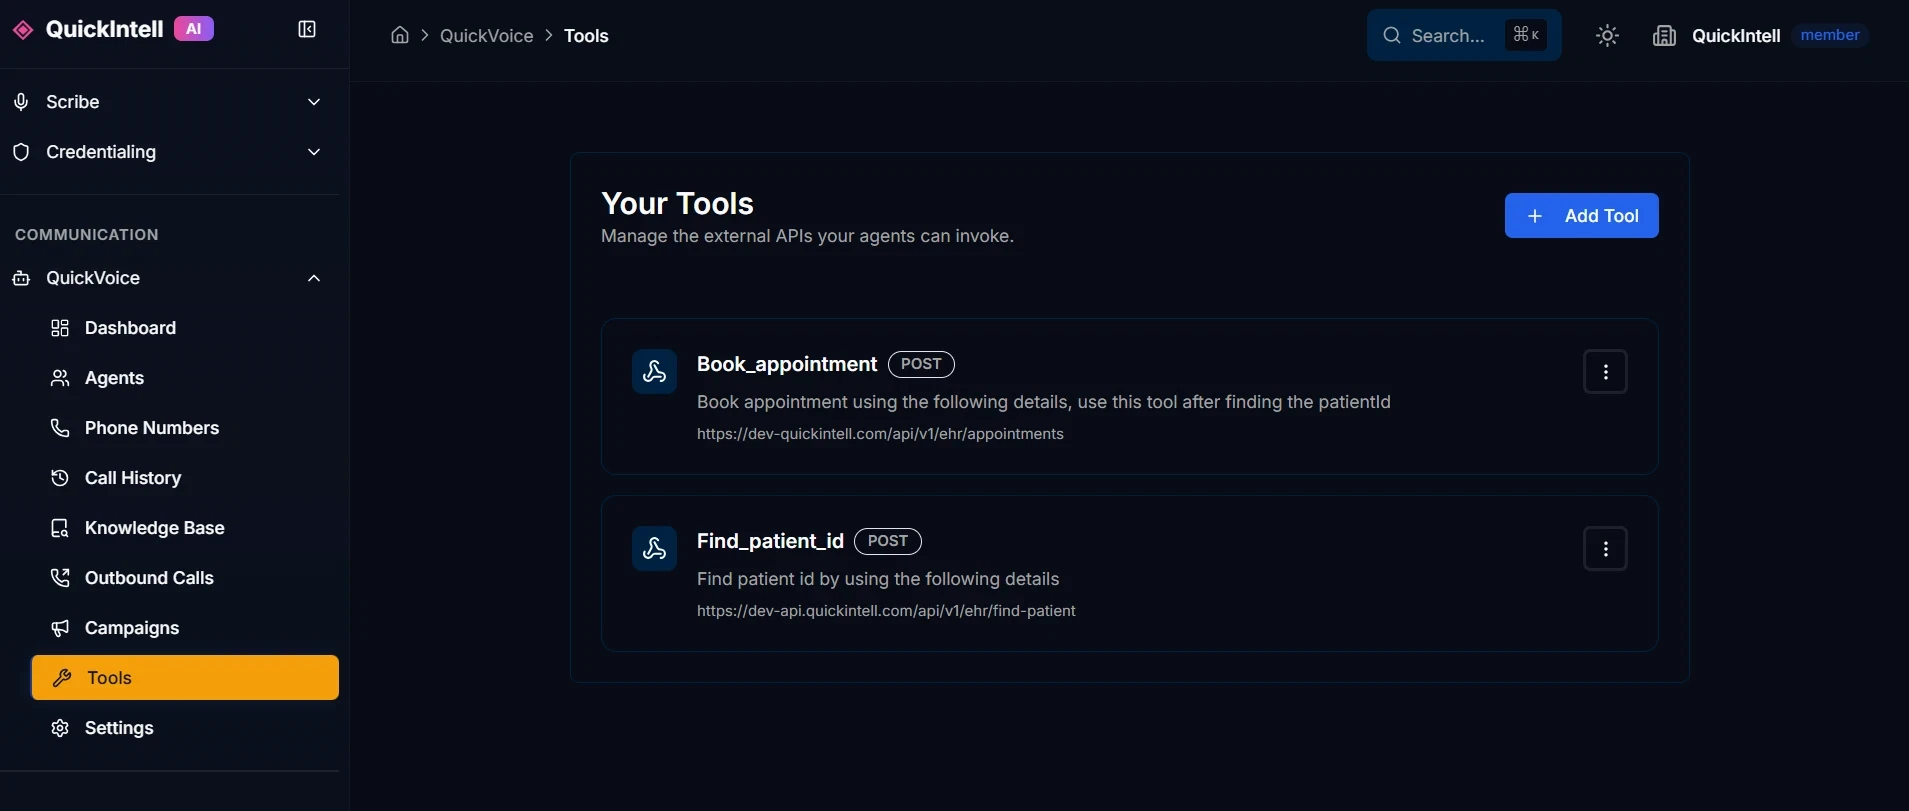Viewport: 1909px width, 811px height.
Task: Open Campaigns page
Action: pos(185,628)
